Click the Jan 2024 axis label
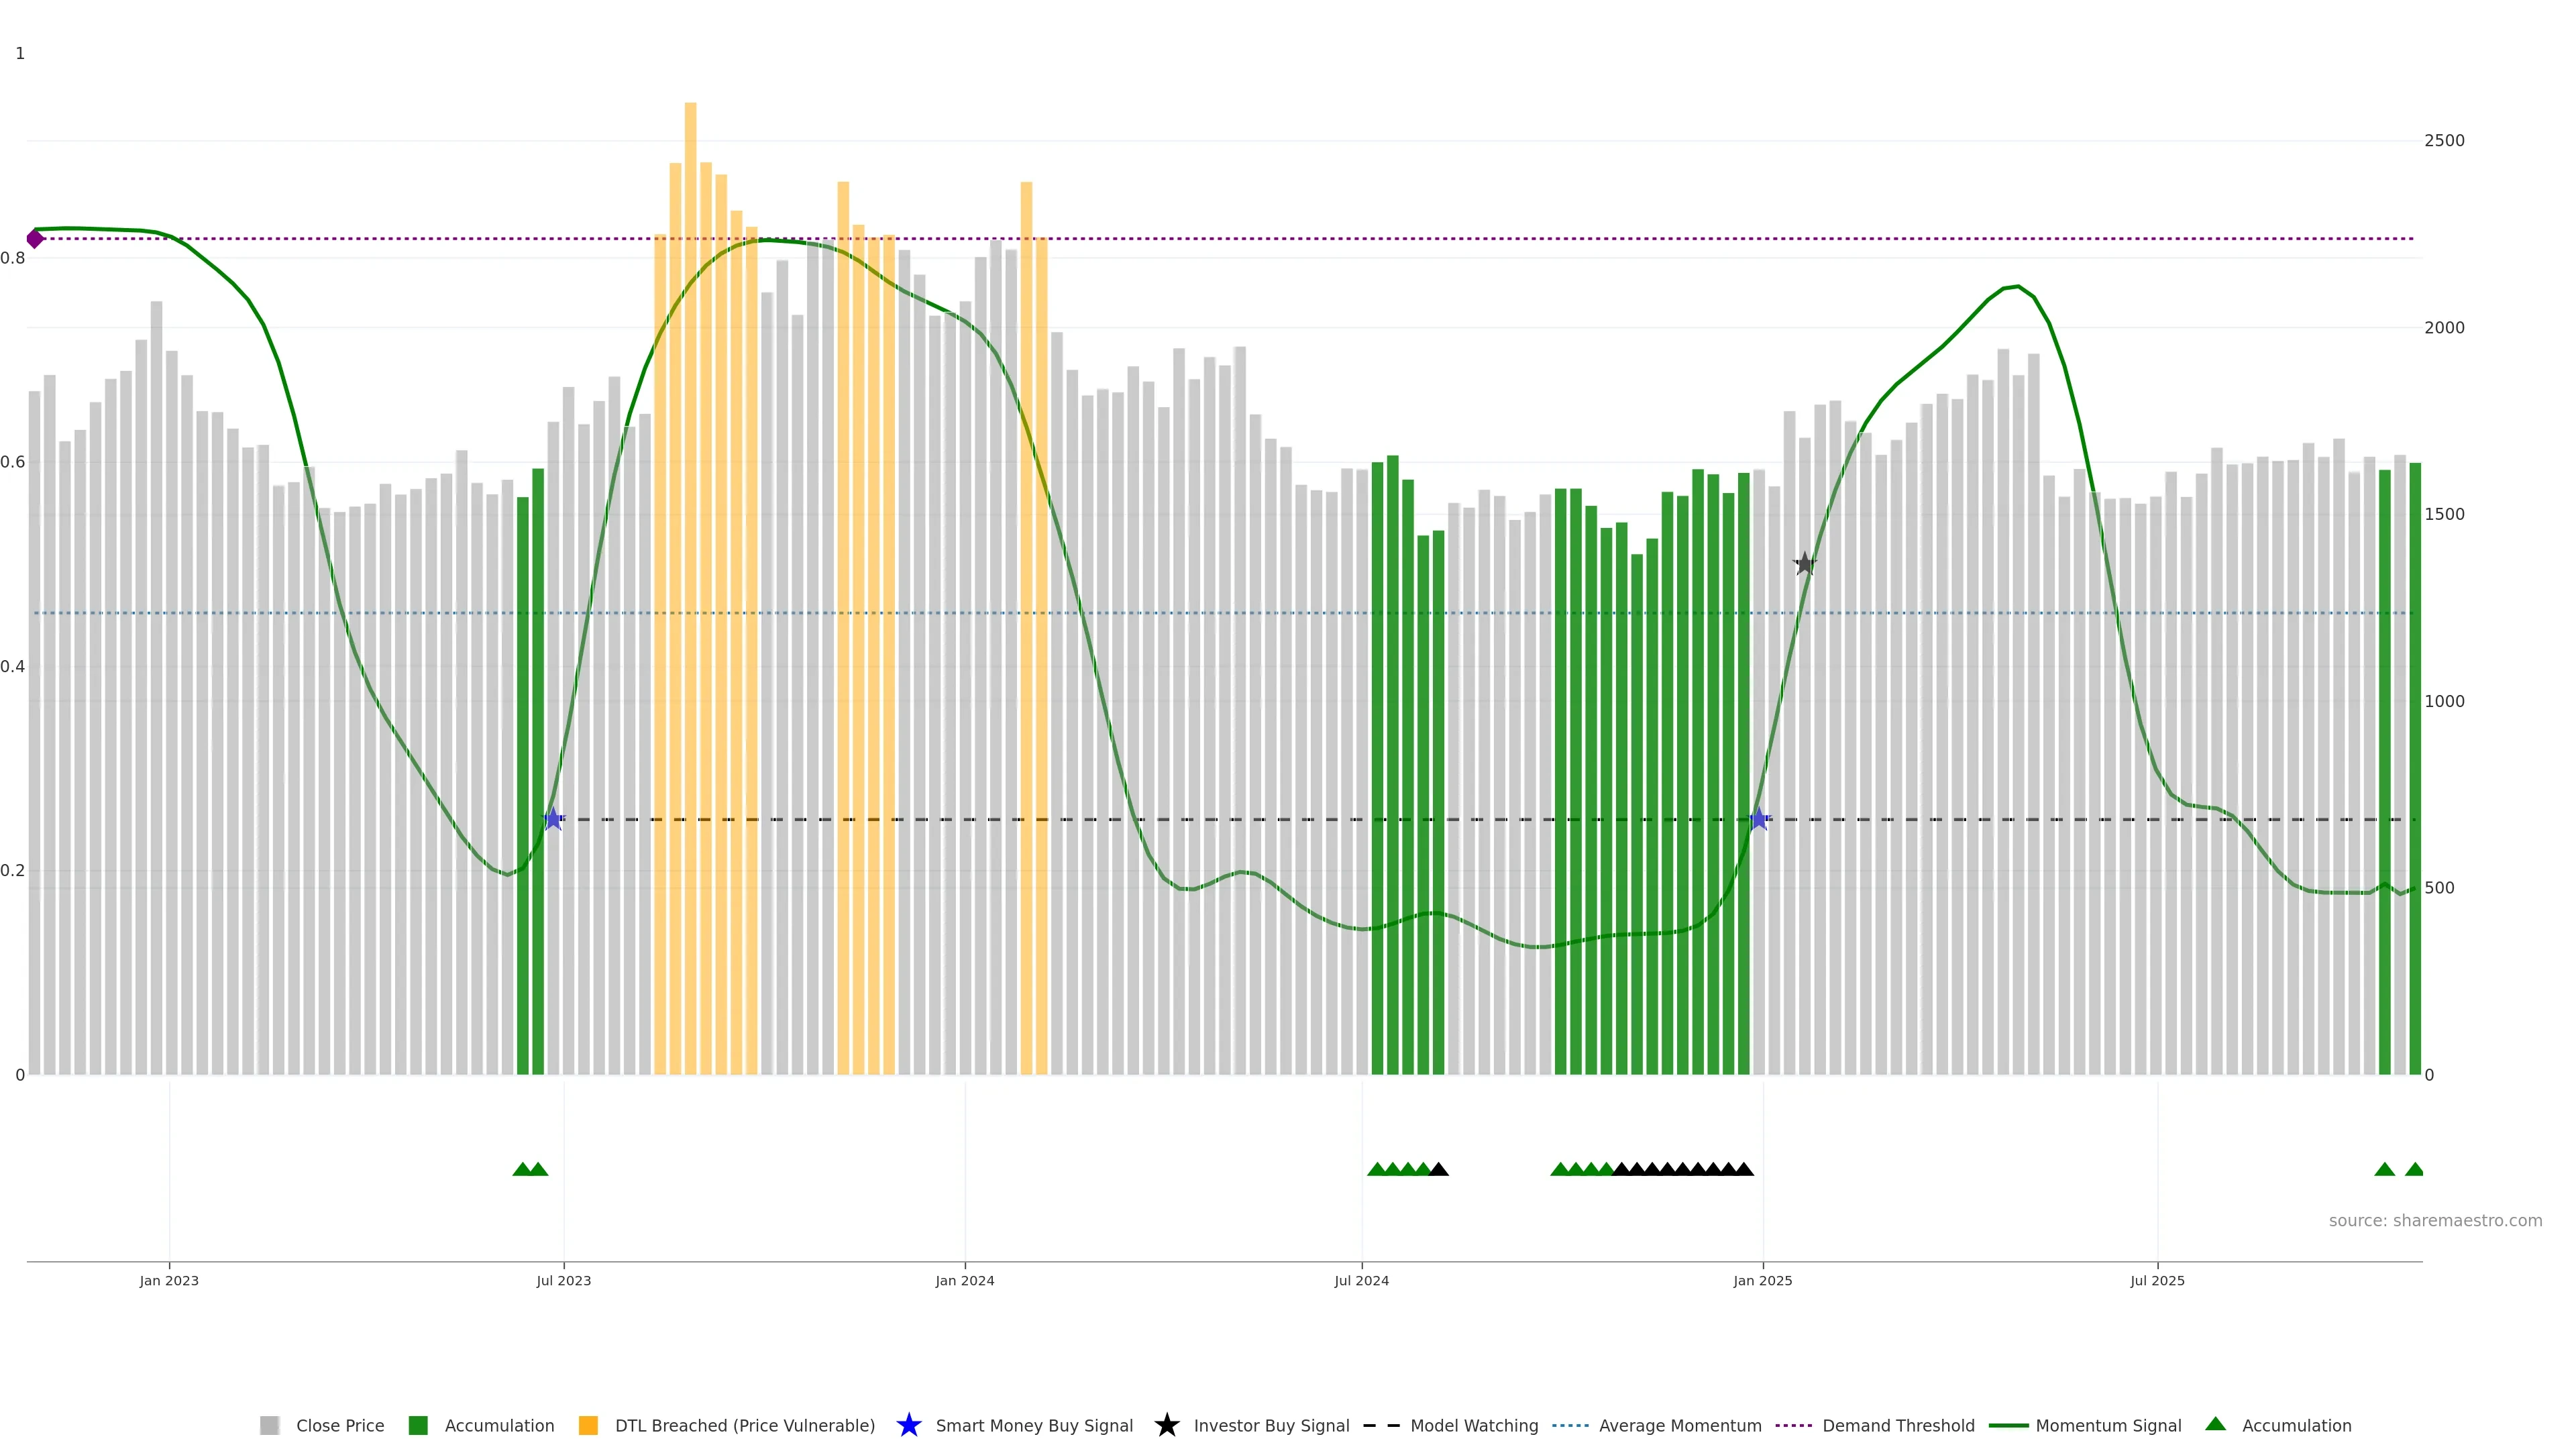Screen dimensions: 2576x1449 [964, 1280]
